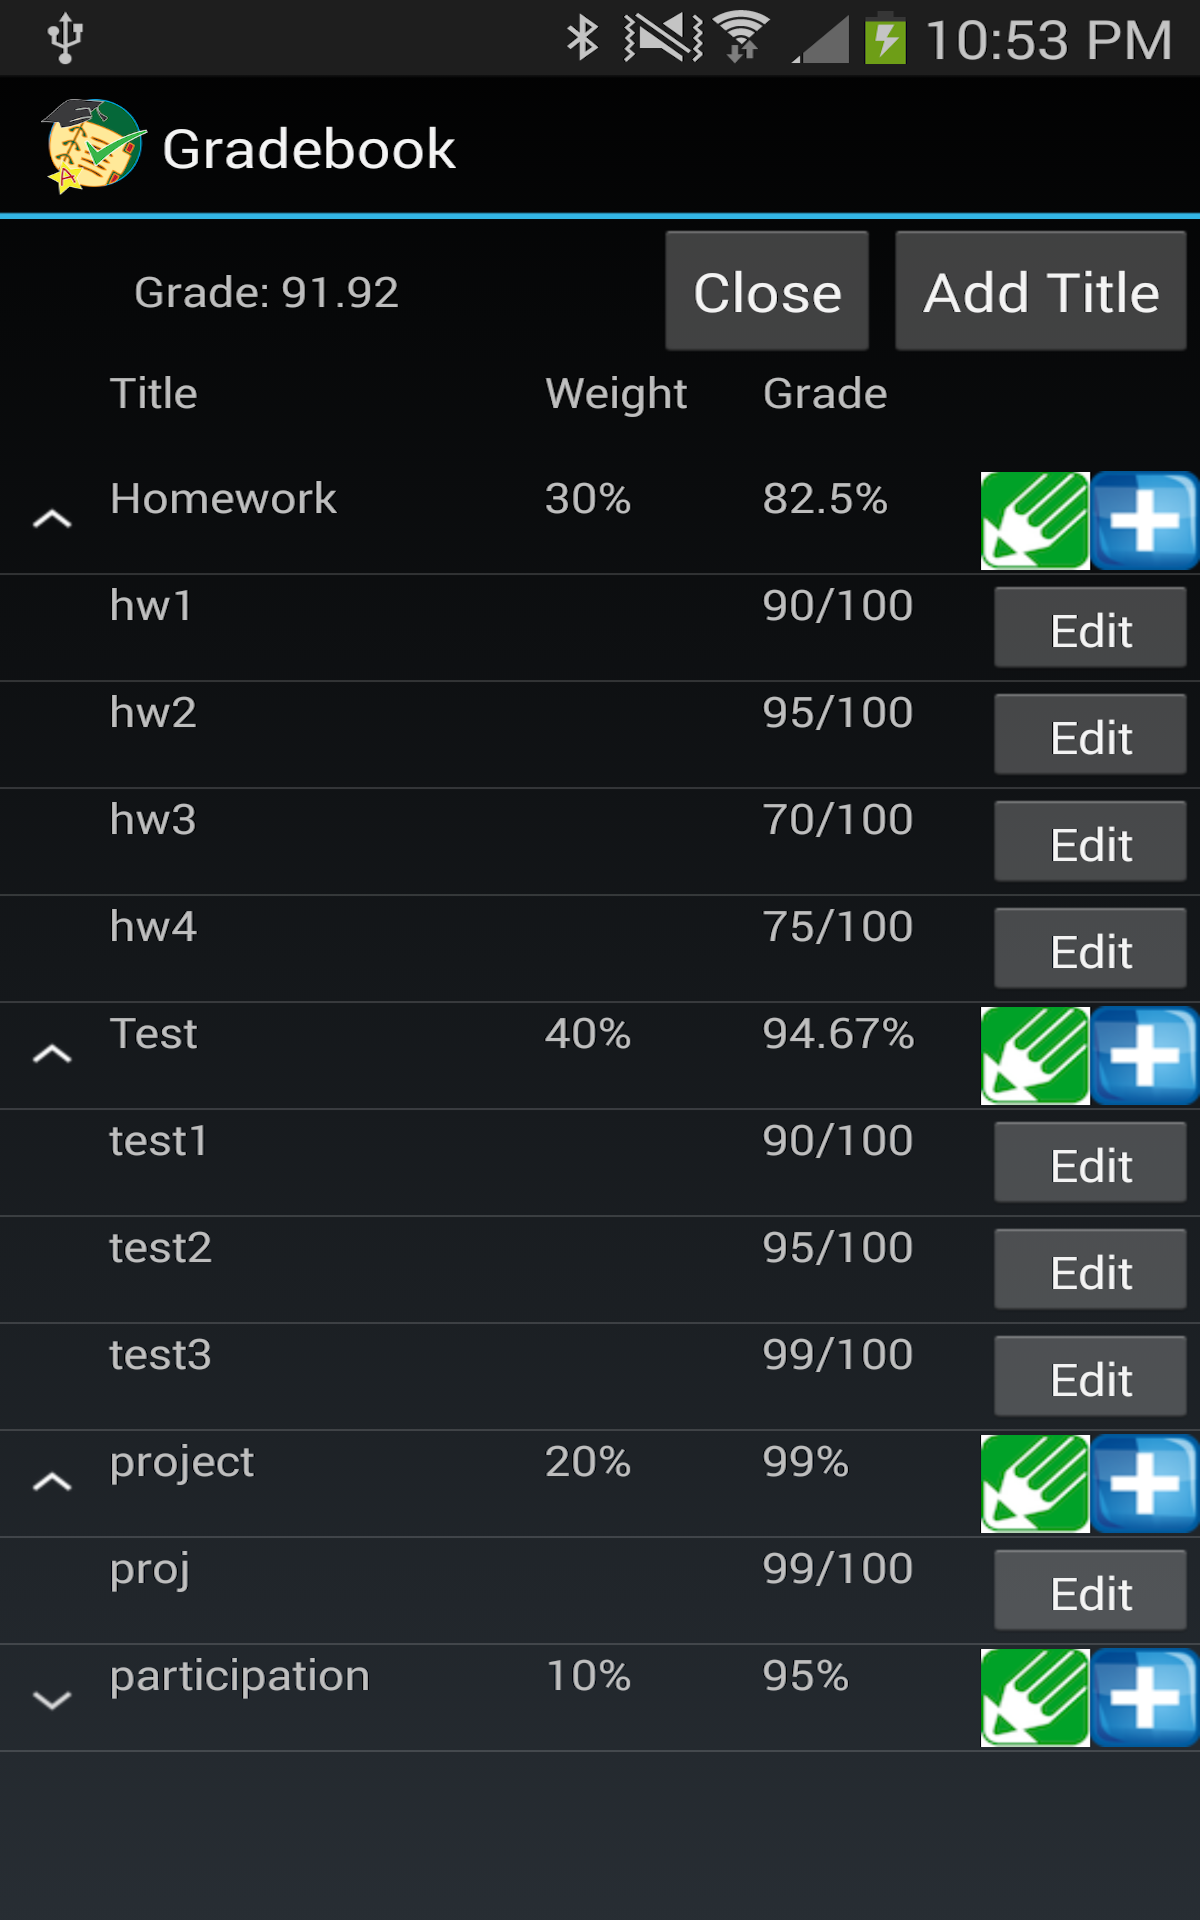Image resolution: width=1200 pixels, height=1920 pixels.
Task: Tap the battery indicator in the status bar
Action: coord(884,36)
